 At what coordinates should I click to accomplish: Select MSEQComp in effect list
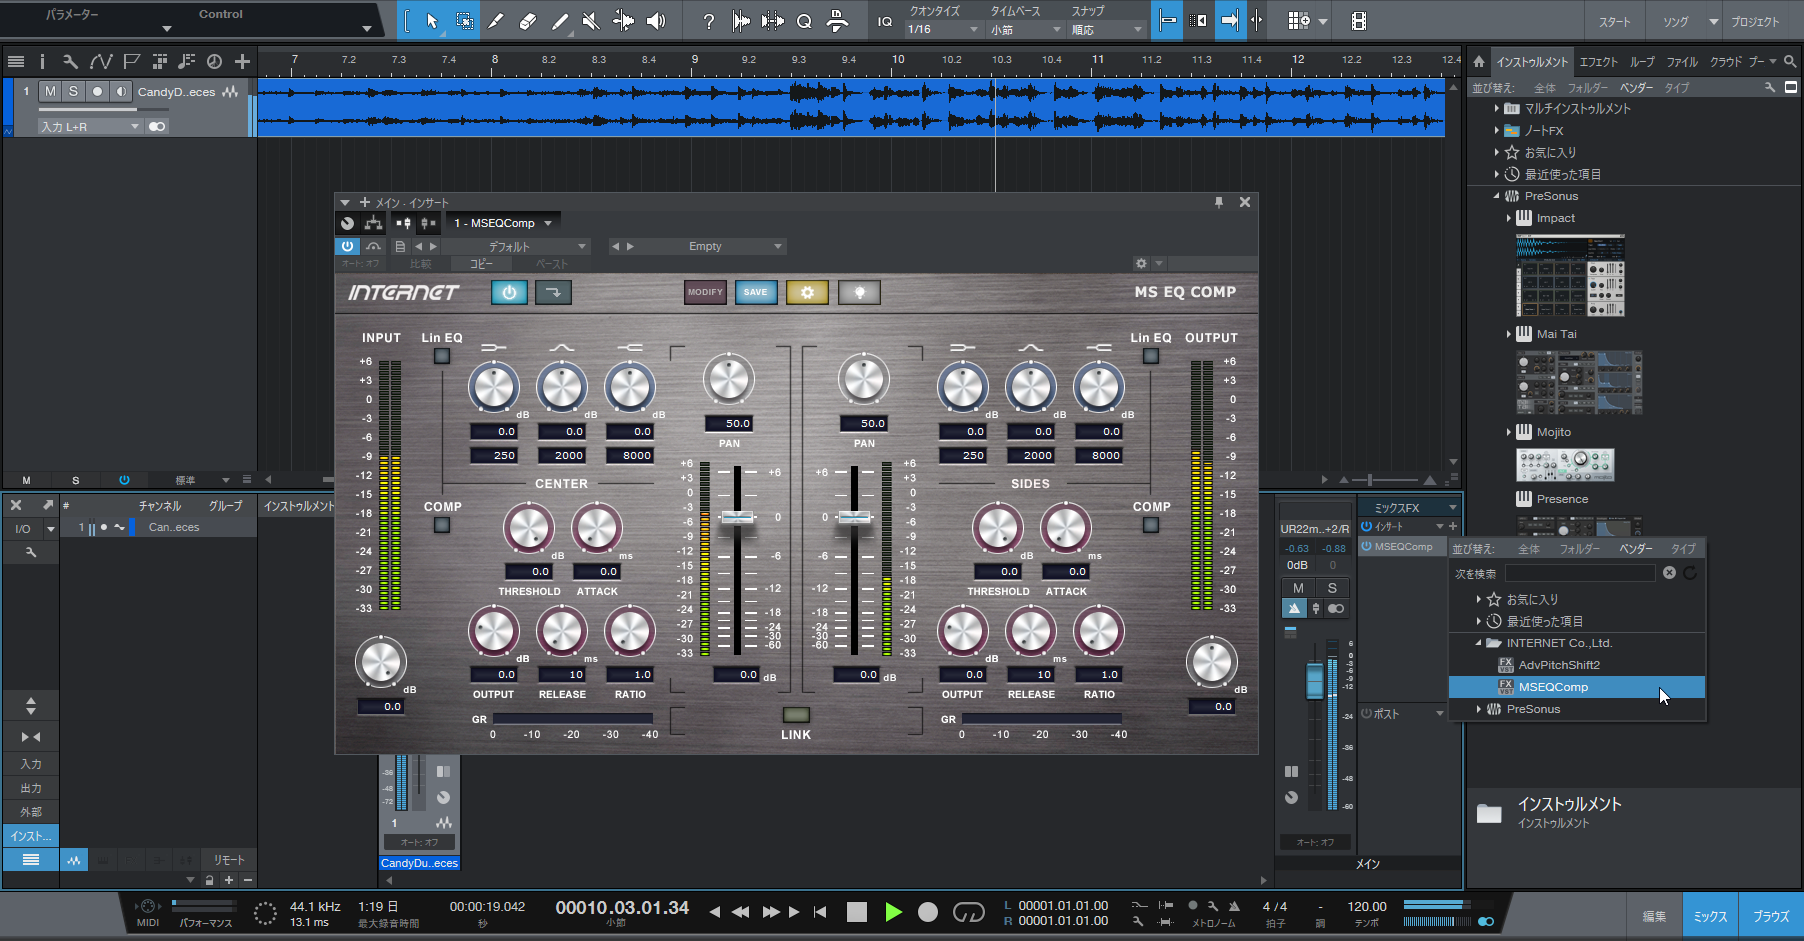[x=1577, y=687]
